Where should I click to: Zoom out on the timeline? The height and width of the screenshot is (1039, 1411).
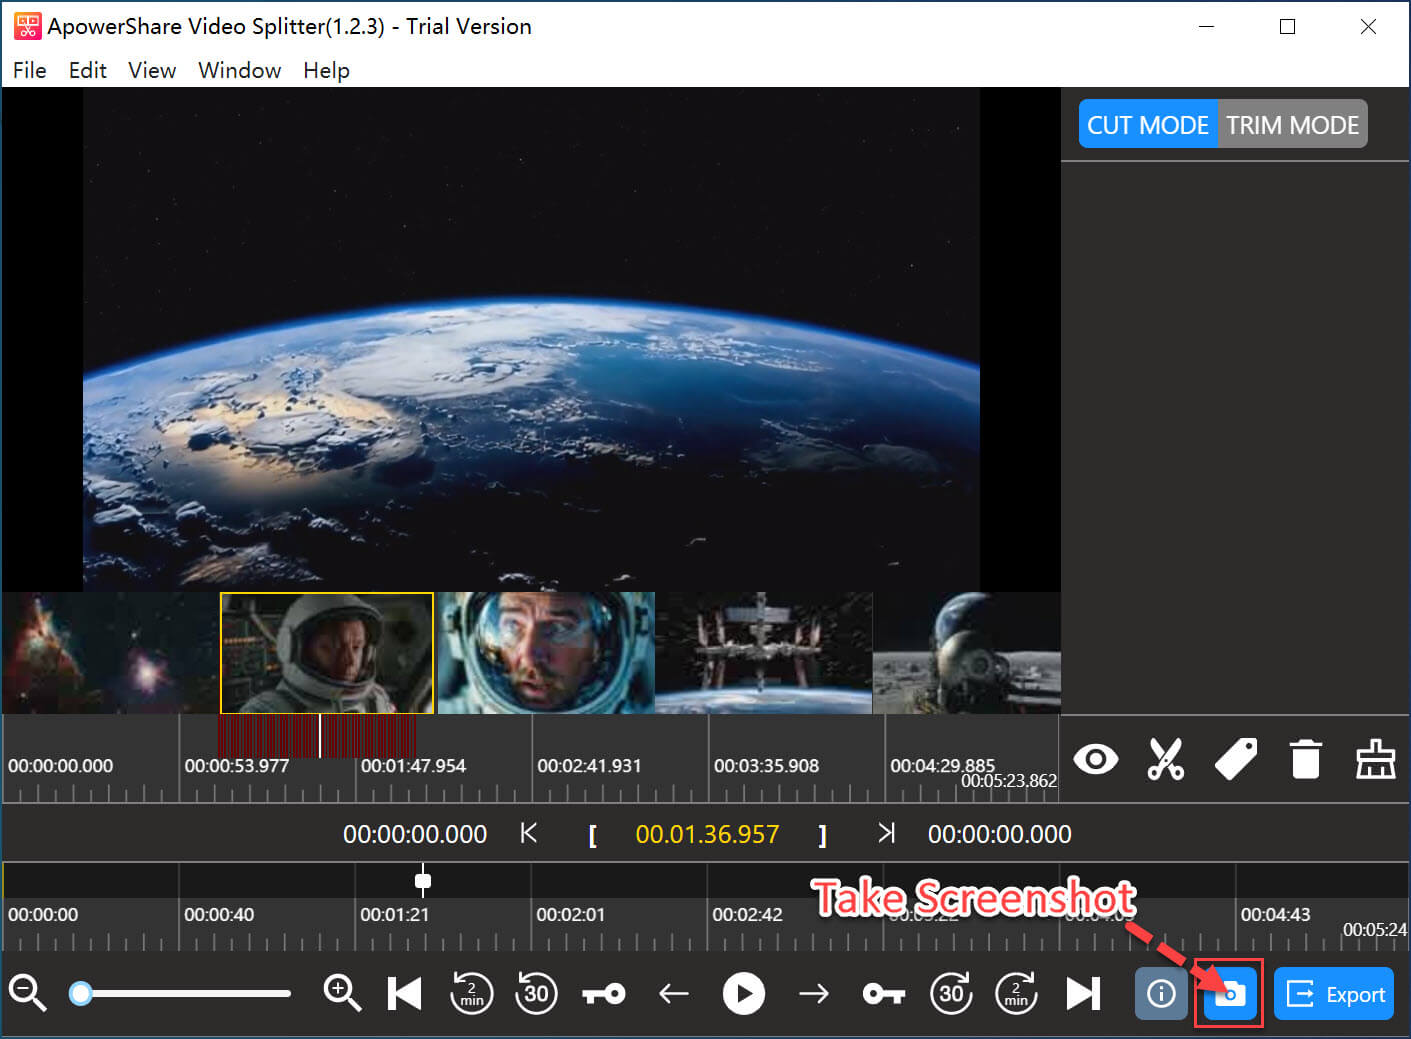click(27, 993)
